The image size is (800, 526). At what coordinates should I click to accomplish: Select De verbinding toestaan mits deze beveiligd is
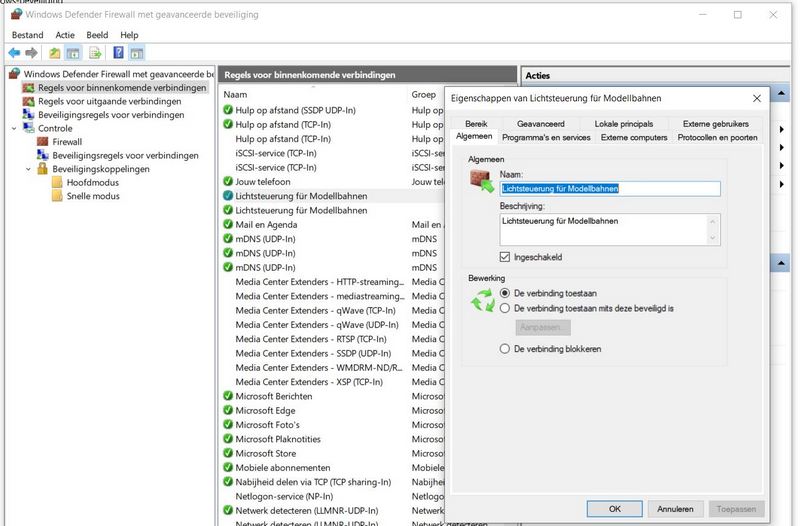coord(505,308)
